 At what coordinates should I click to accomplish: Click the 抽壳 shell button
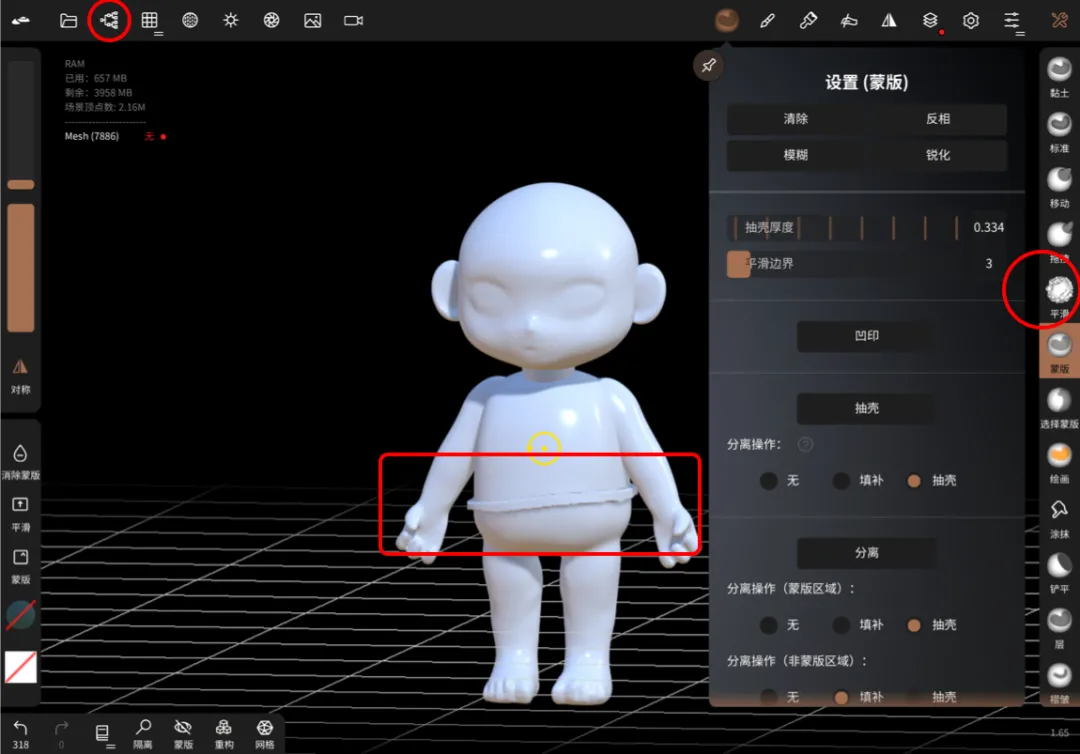click(x=866, y=408)
